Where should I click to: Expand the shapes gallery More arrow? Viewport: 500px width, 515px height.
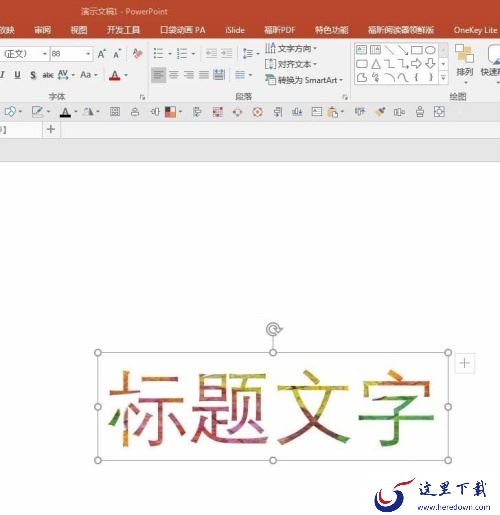point(443,78)
